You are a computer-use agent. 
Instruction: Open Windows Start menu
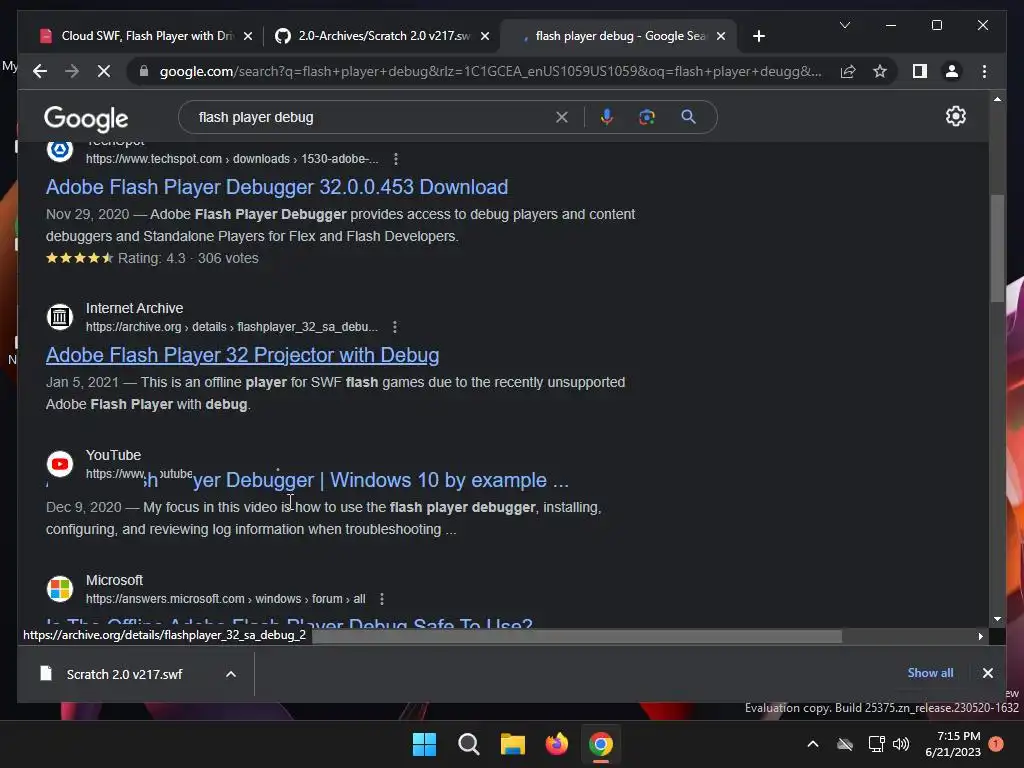424,744
